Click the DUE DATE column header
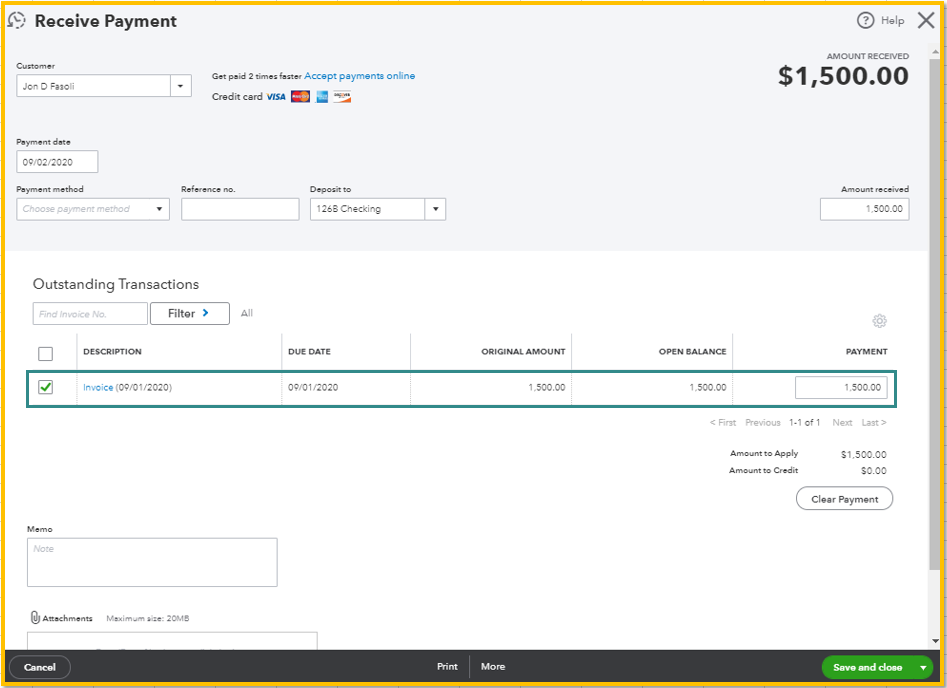The image size is (947, 688). pos(309,352)
